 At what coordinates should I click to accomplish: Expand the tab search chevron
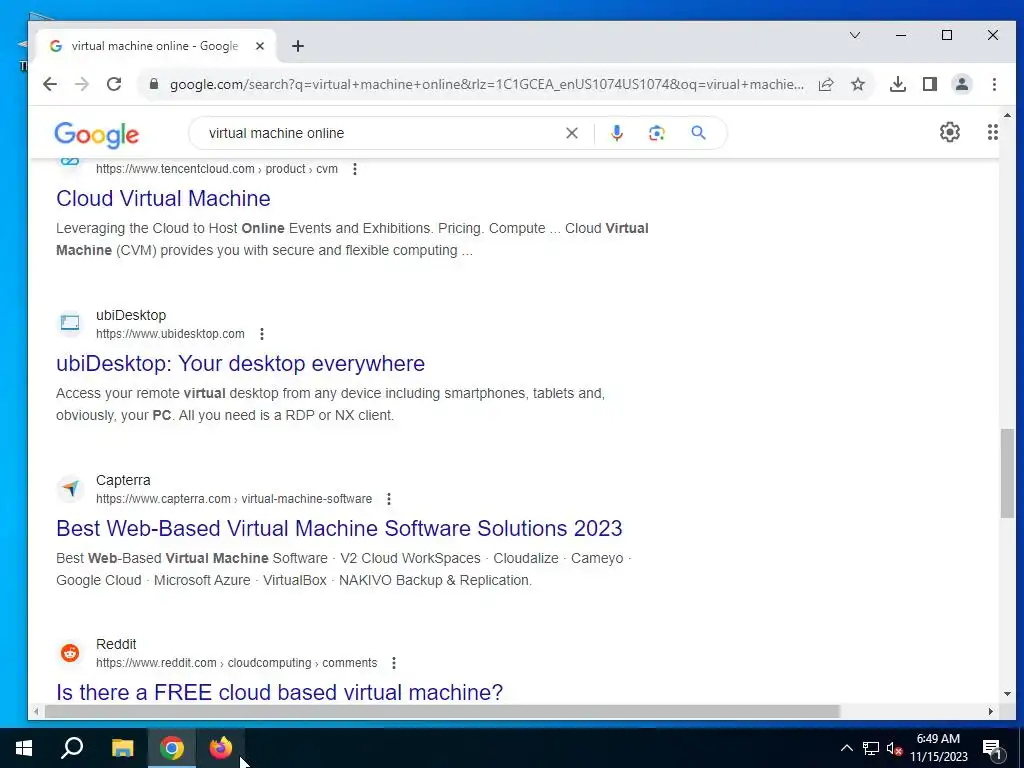855,35
